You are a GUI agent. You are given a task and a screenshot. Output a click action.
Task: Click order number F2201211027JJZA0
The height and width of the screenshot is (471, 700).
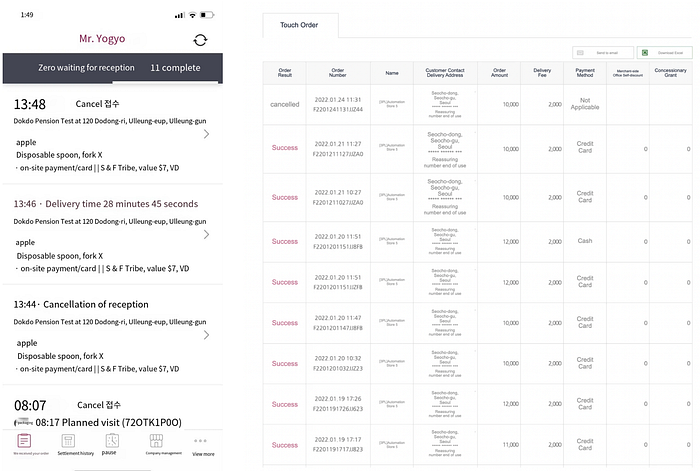pyautogui.click(x=338, y=203)
